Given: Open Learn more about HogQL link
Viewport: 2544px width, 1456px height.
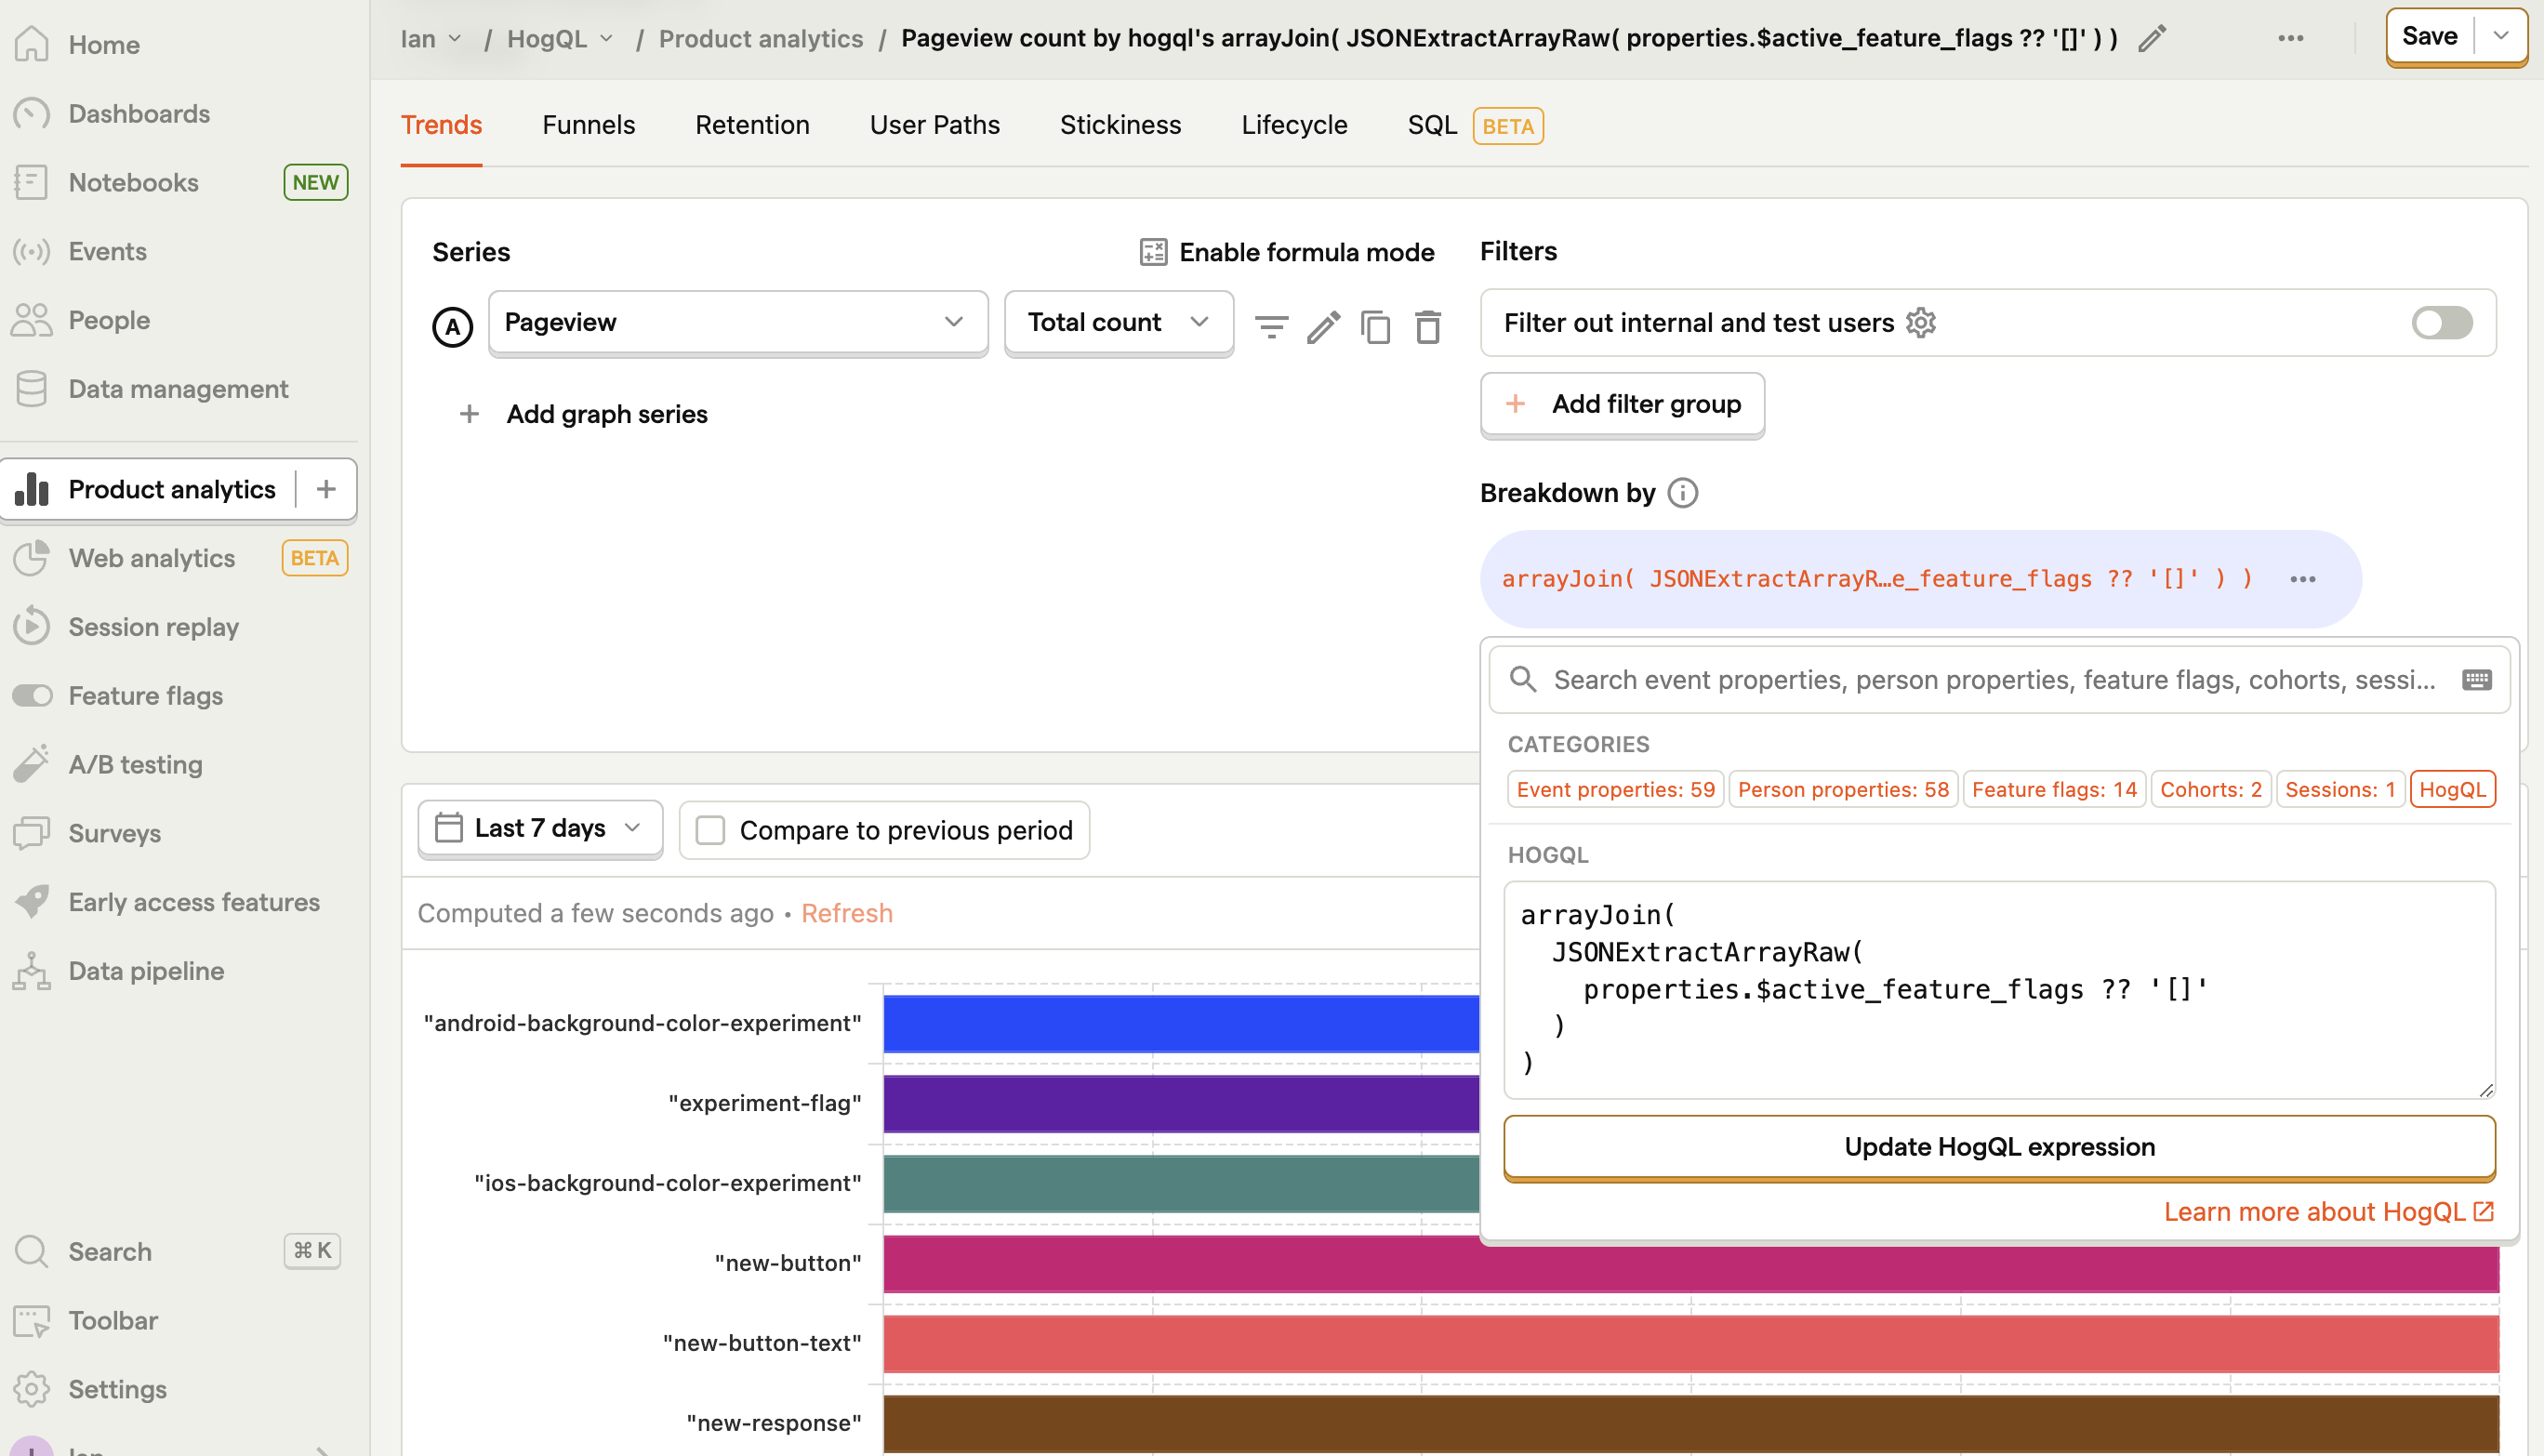Looking at the screenshot, I should click(x=2328, y=1211).
